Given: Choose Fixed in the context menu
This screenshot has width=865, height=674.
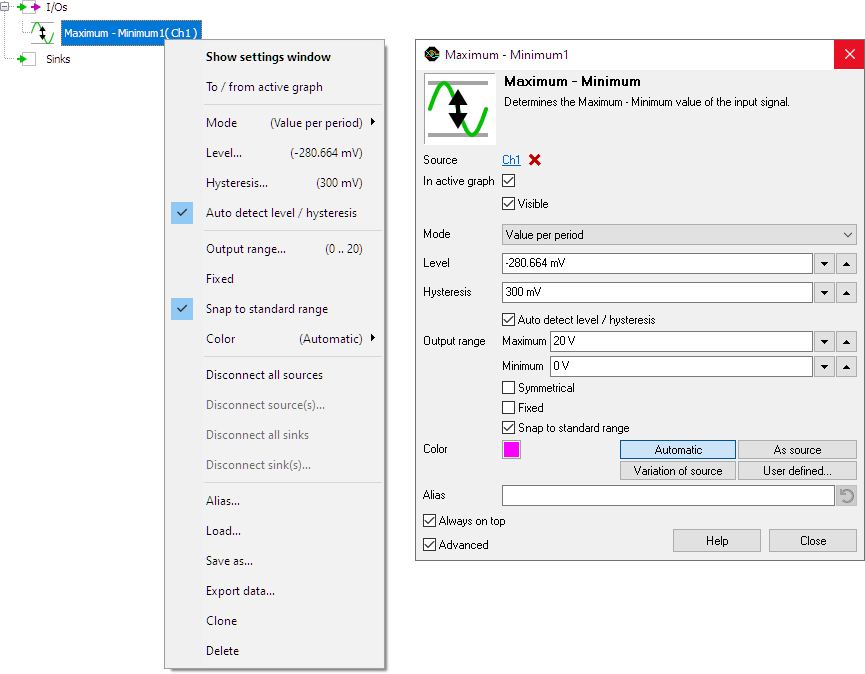Looking at the screenshot, I should point(275,279).
